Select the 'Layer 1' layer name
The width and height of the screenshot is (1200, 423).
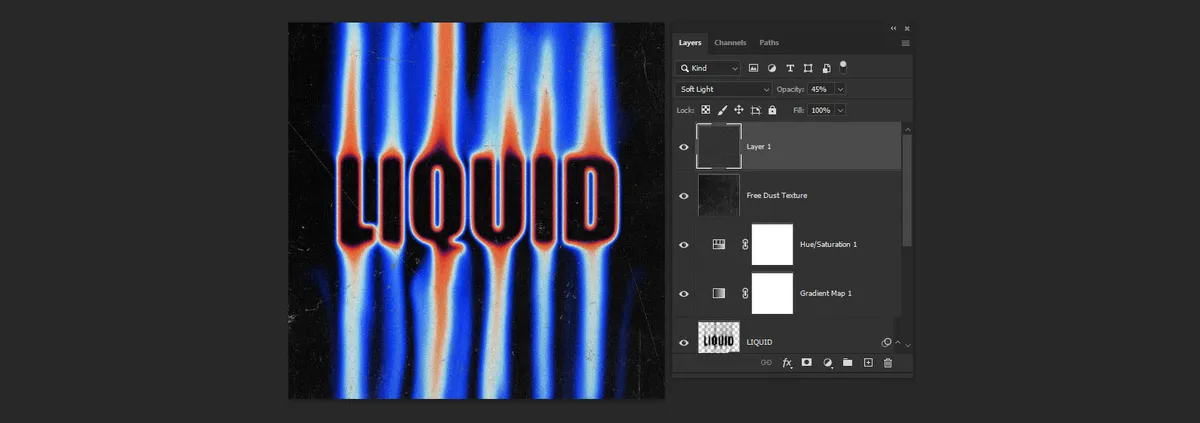[759, 146]
